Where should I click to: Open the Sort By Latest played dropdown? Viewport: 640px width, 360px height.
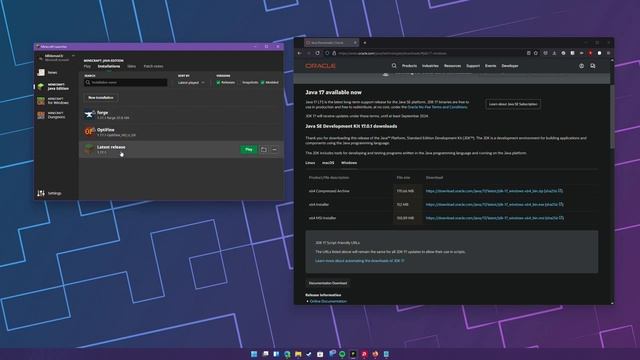tap(192, 82)
